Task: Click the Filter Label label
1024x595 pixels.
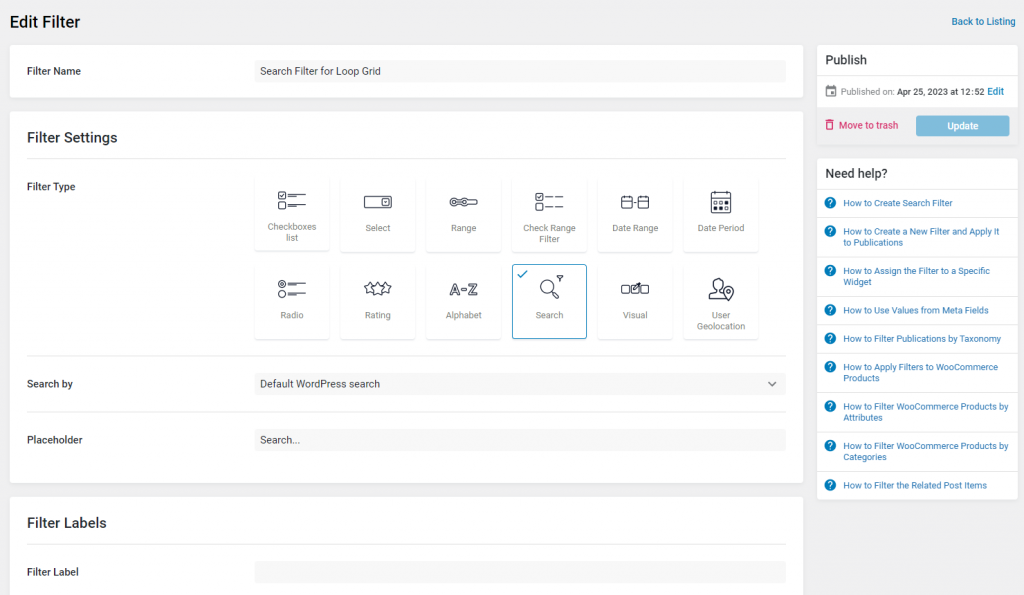Action: (52, 572)
